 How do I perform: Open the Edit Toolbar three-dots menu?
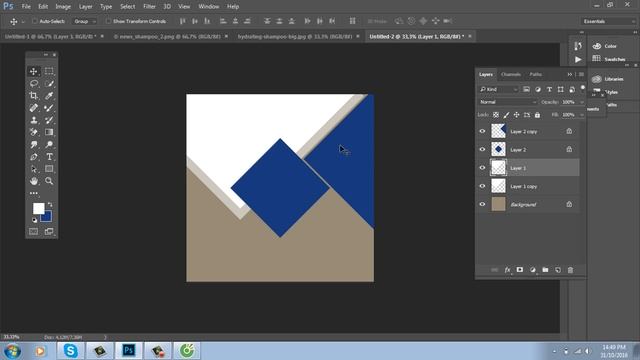[x=33, y=193]
